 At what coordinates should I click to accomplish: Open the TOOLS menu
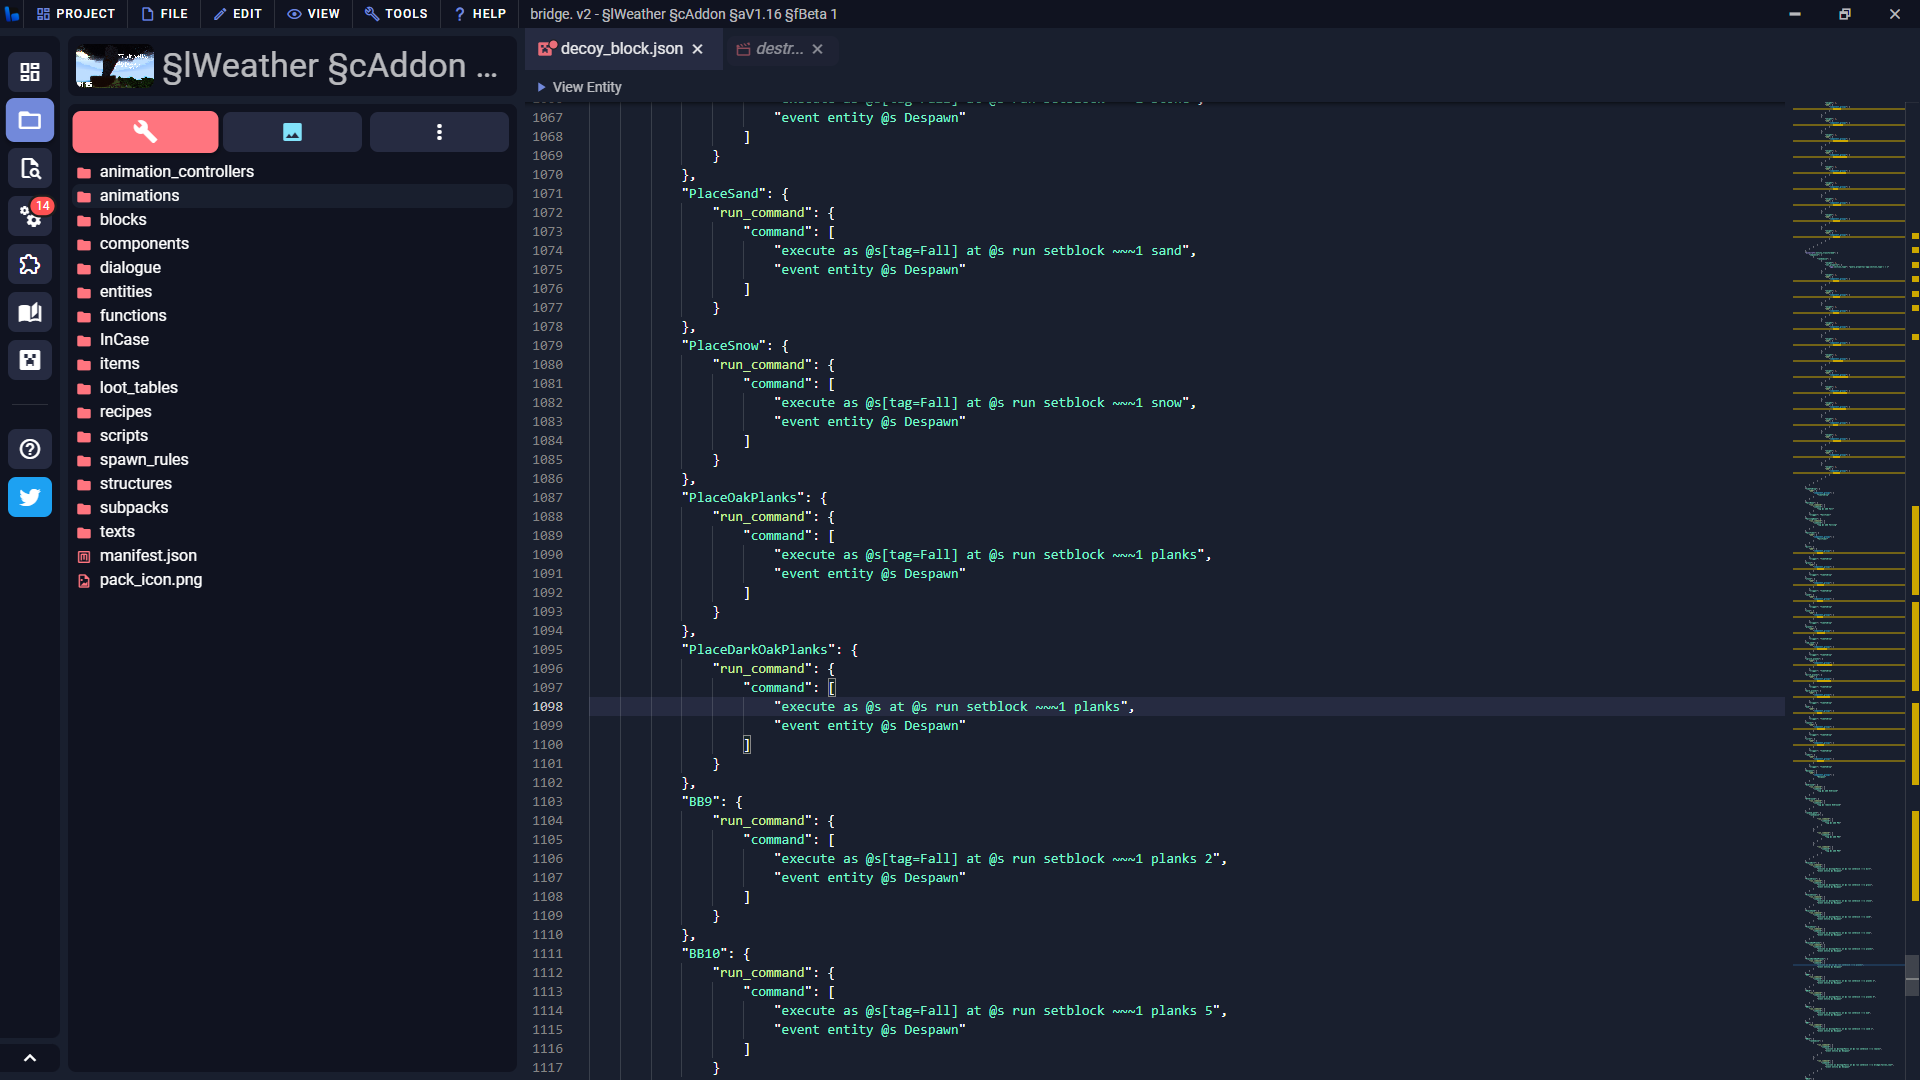396,14
